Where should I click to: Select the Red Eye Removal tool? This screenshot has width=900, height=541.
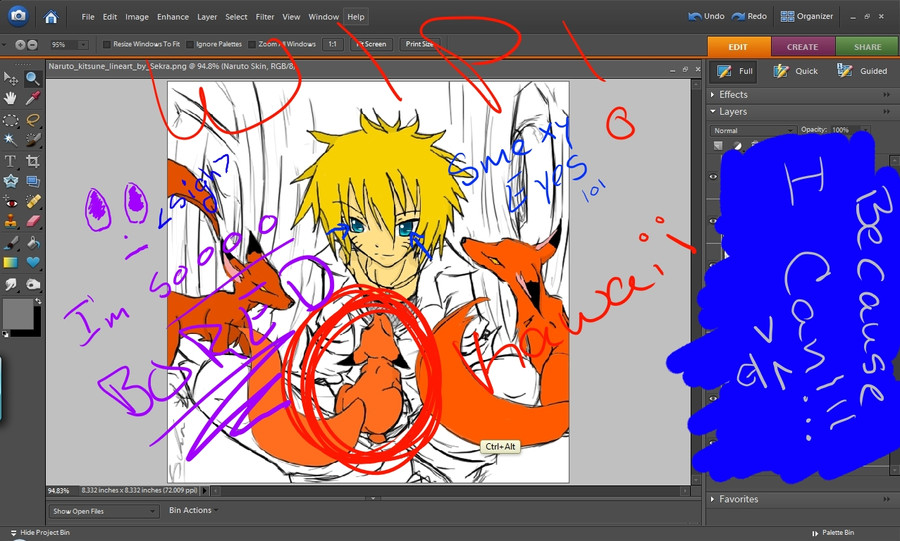coord(10,202)
